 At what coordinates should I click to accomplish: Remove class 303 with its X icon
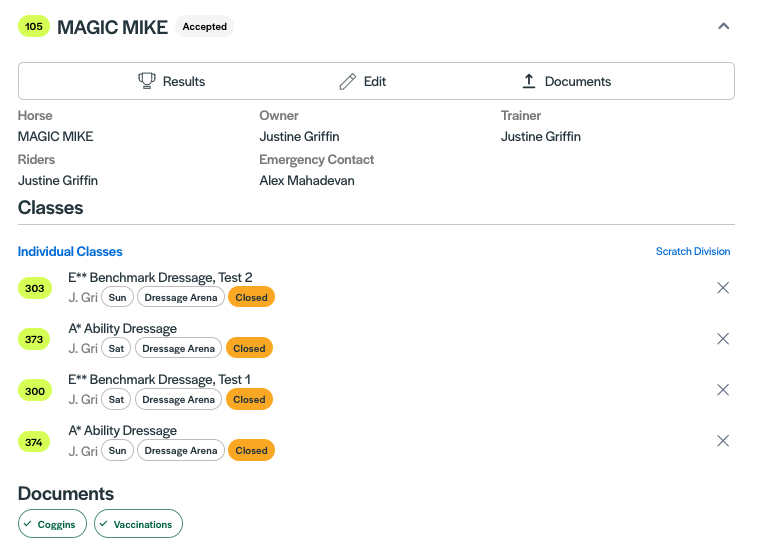pyautogui.click(x=723, y=288)
